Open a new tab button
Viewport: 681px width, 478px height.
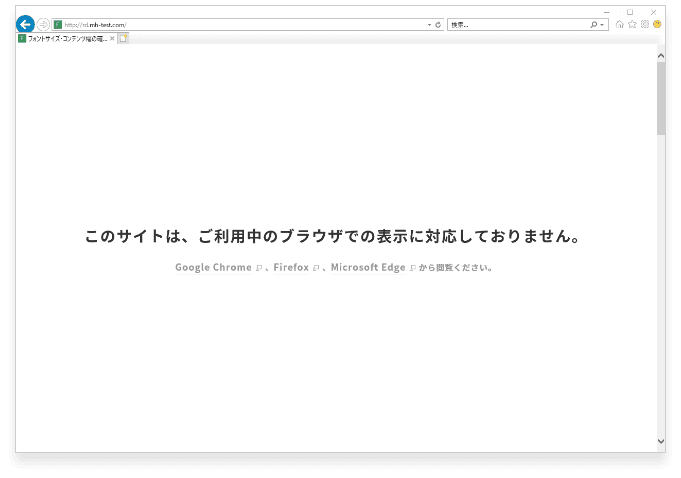point(123,39)
